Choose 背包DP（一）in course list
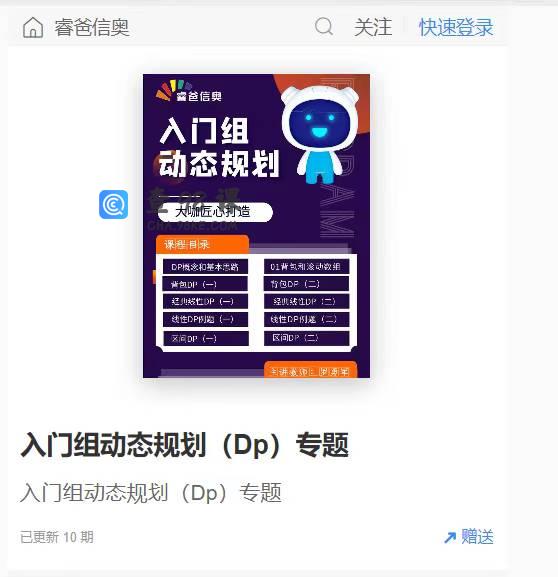558x577 pixels. click(205, 284)
